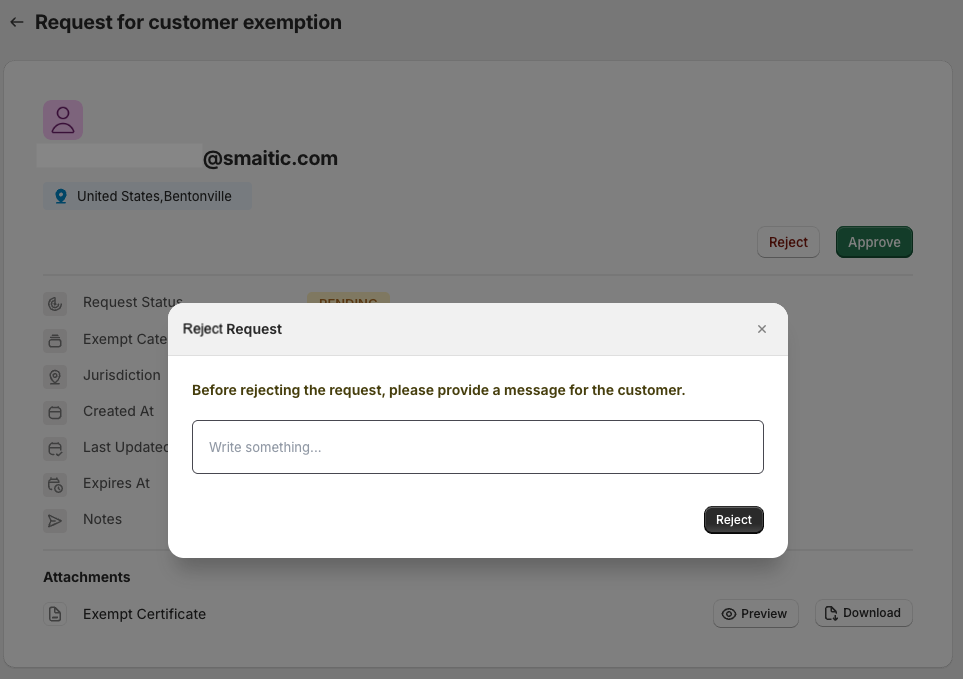Click the red-text Reject button beside Approve

pos(788,242)
